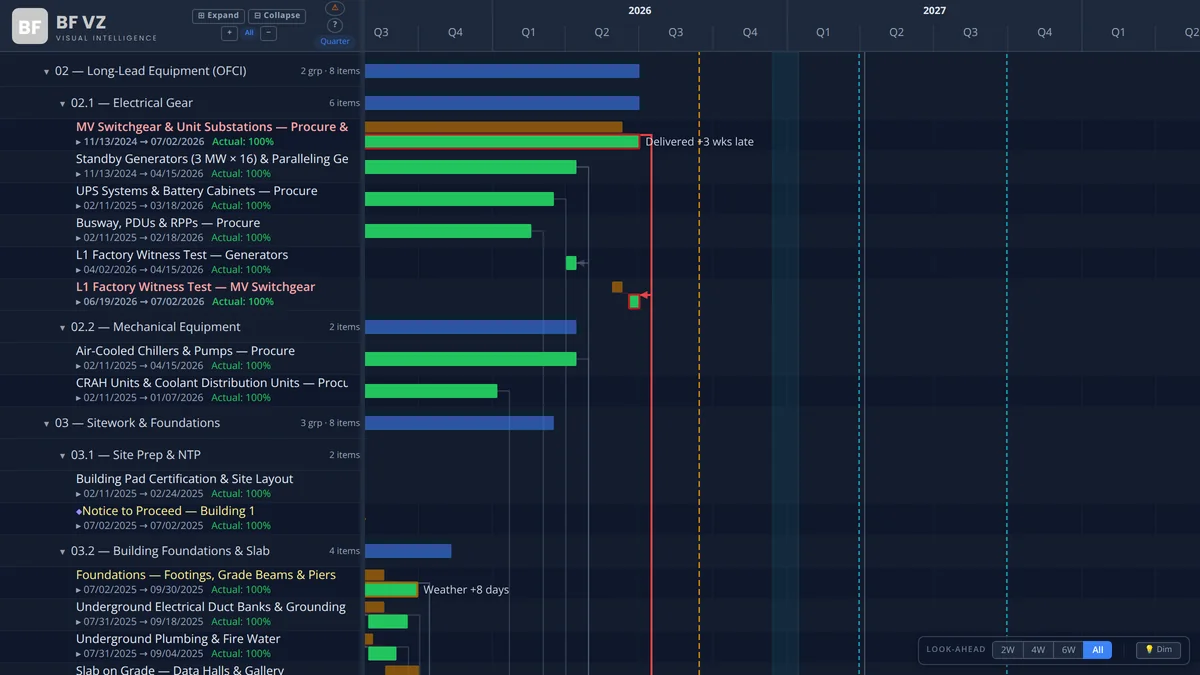This screenshot has height=675, width=1200.
Task: Open the question mark help icon
Action: 335,25
